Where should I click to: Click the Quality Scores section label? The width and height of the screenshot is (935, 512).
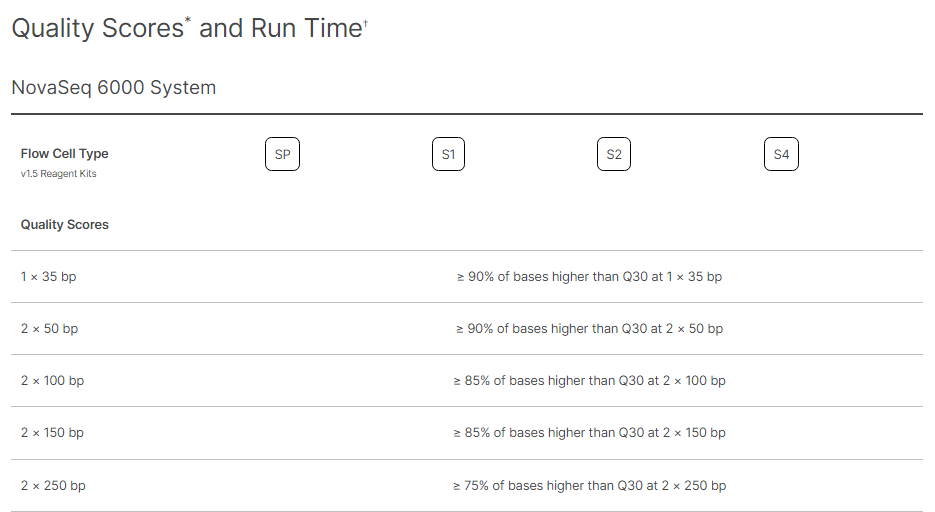pyautogui.click(x=64, y=225)
